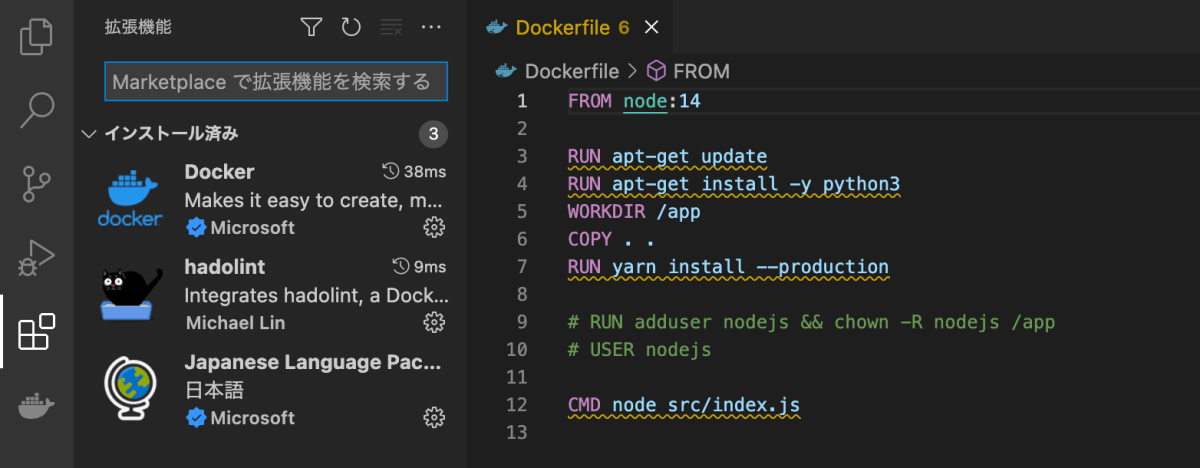This screenshot has height=468, width=1200.
Task: Collapse the インストール済み section
Action: tap(89, 133)
